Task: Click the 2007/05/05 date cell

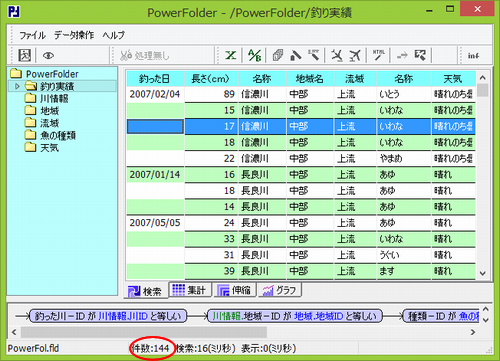Action: pos(155,223)
